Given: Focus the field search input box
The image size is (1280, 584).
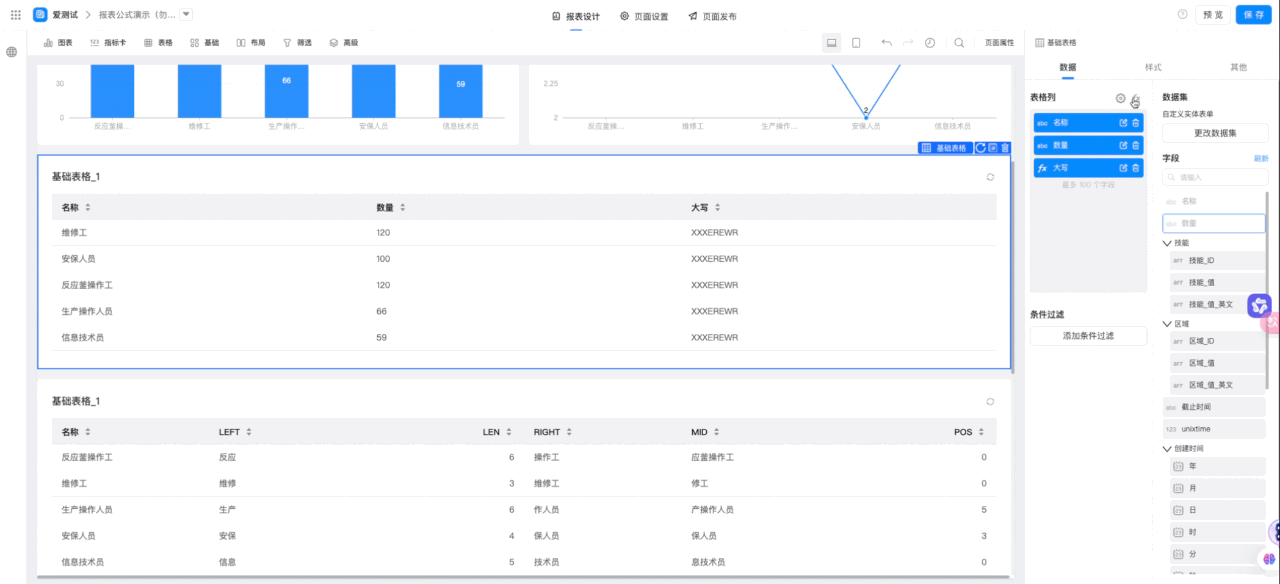Looking at the screenshot, I should [x=1215, y=177].
